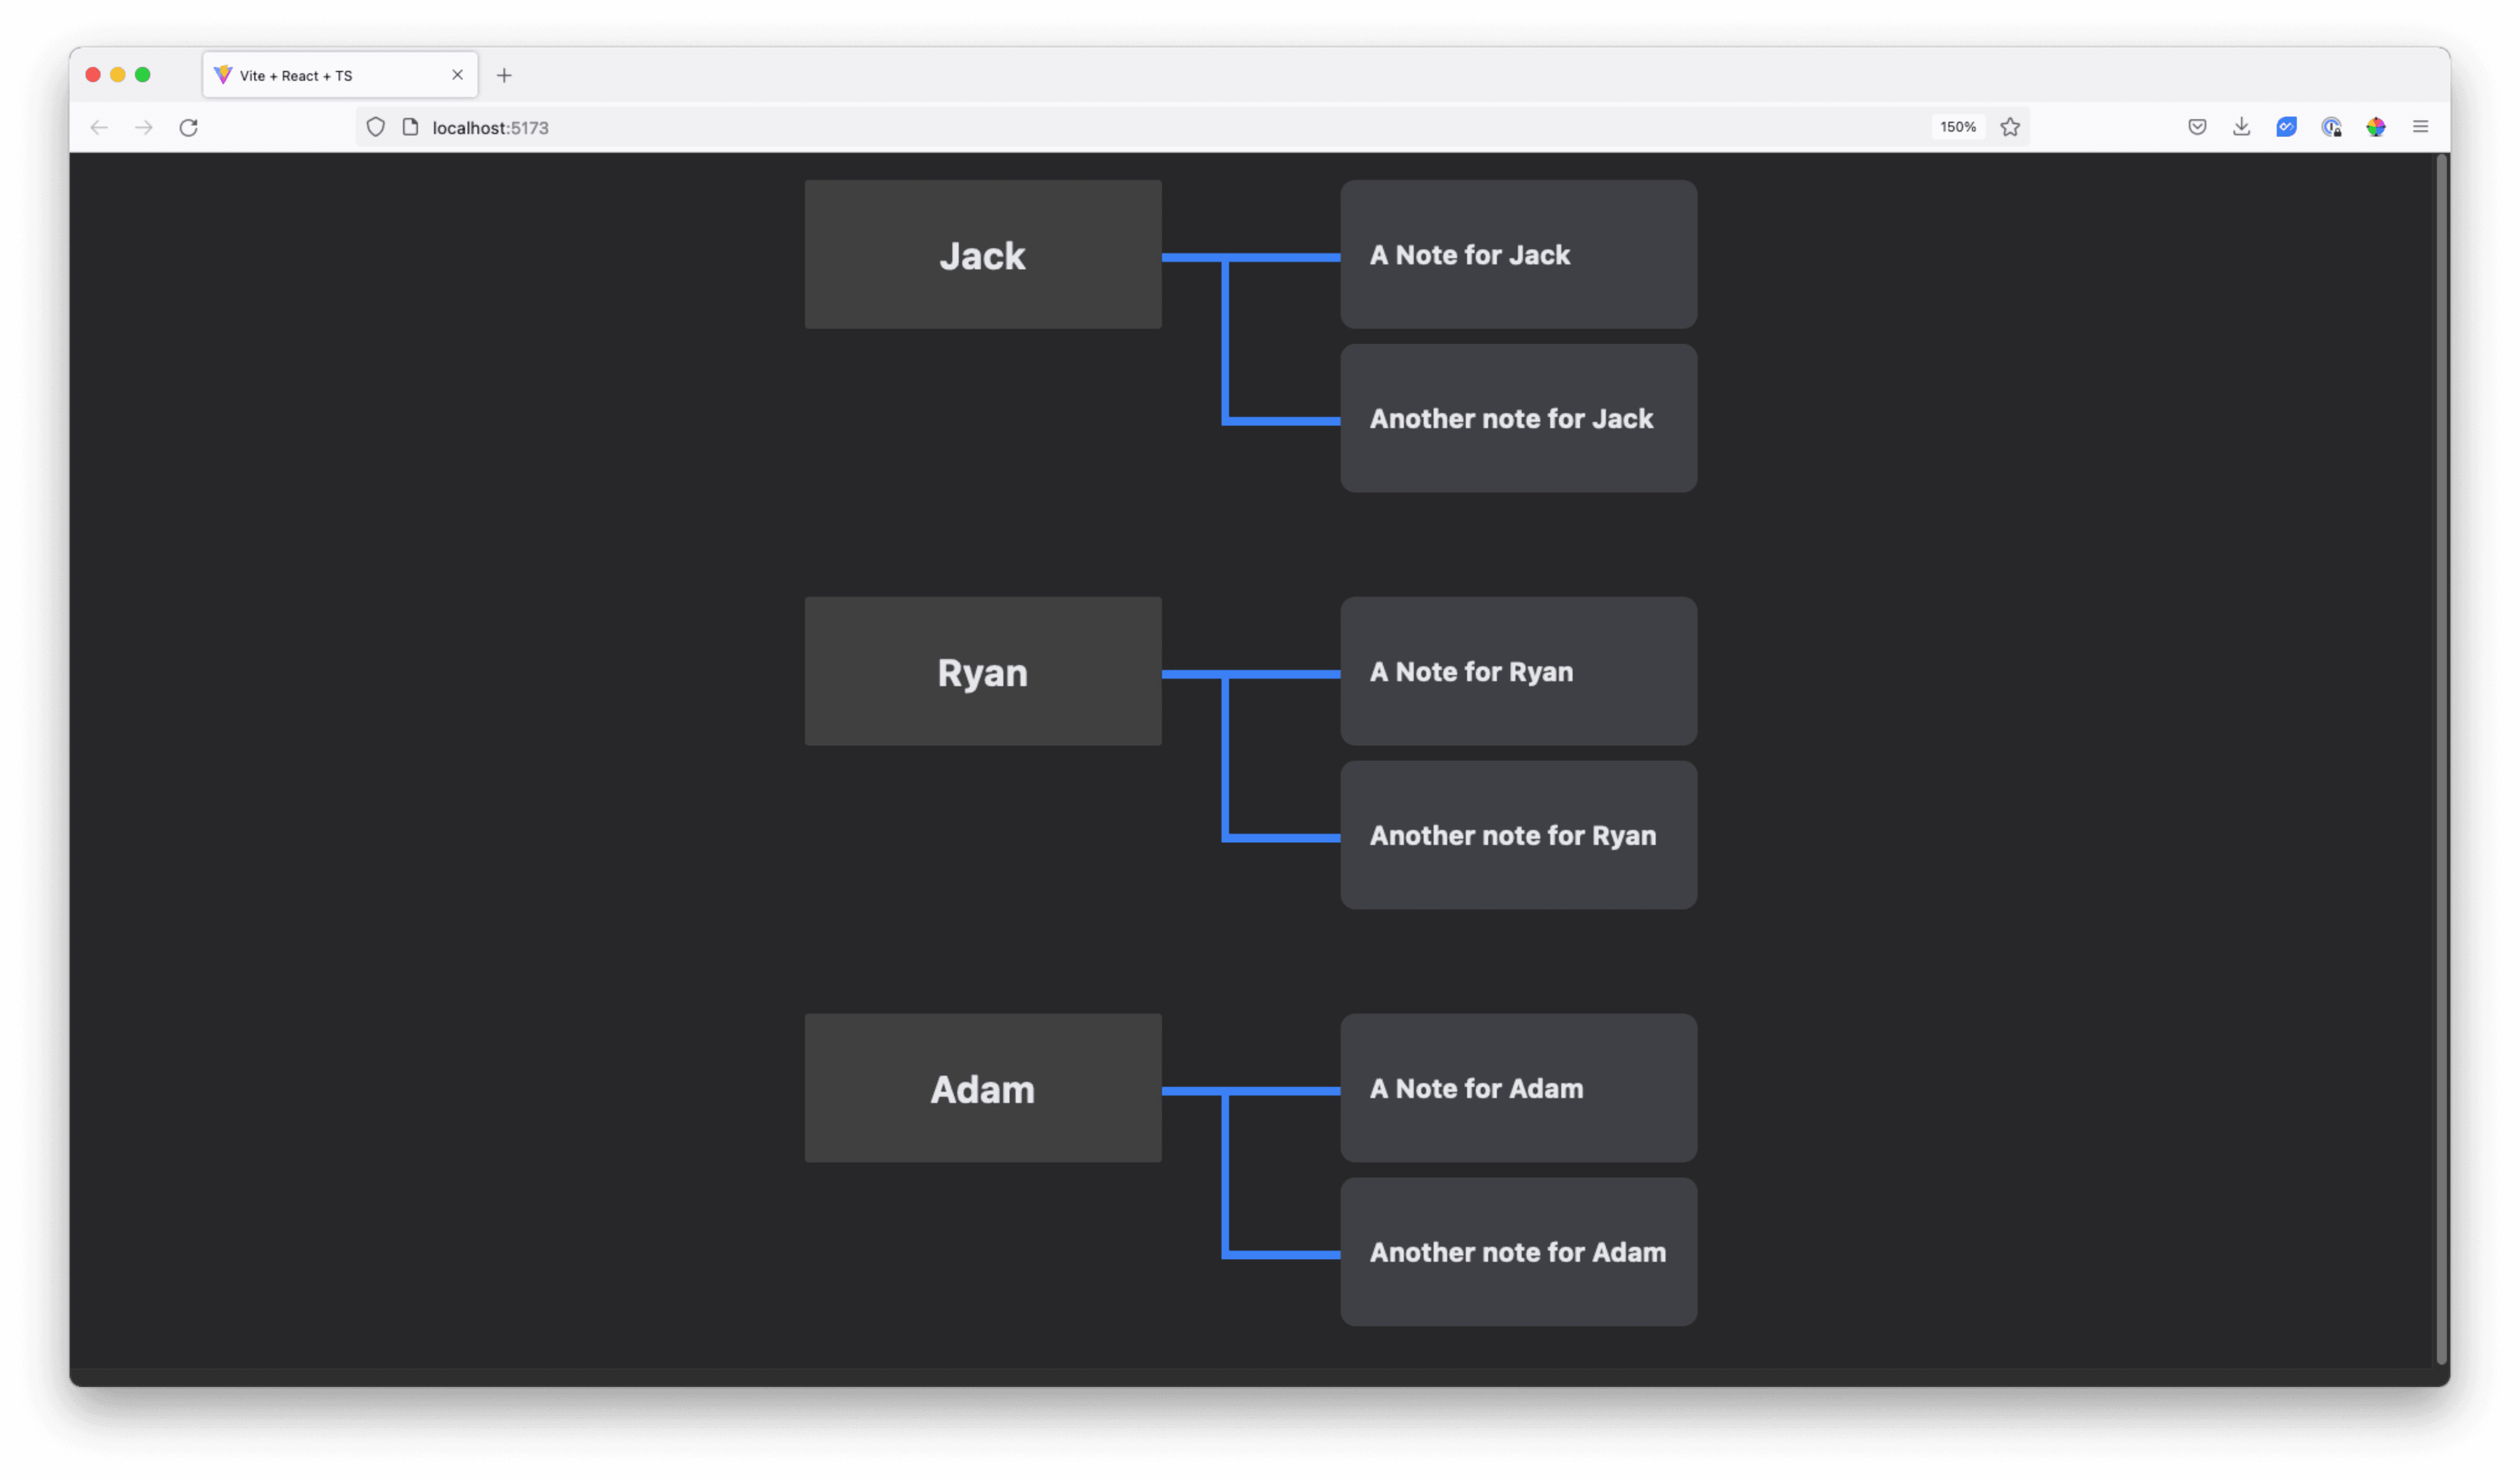Reset the 150% zoom level badge
This screenshot has height=1479, width=2520.
(x=1957, y=127)
